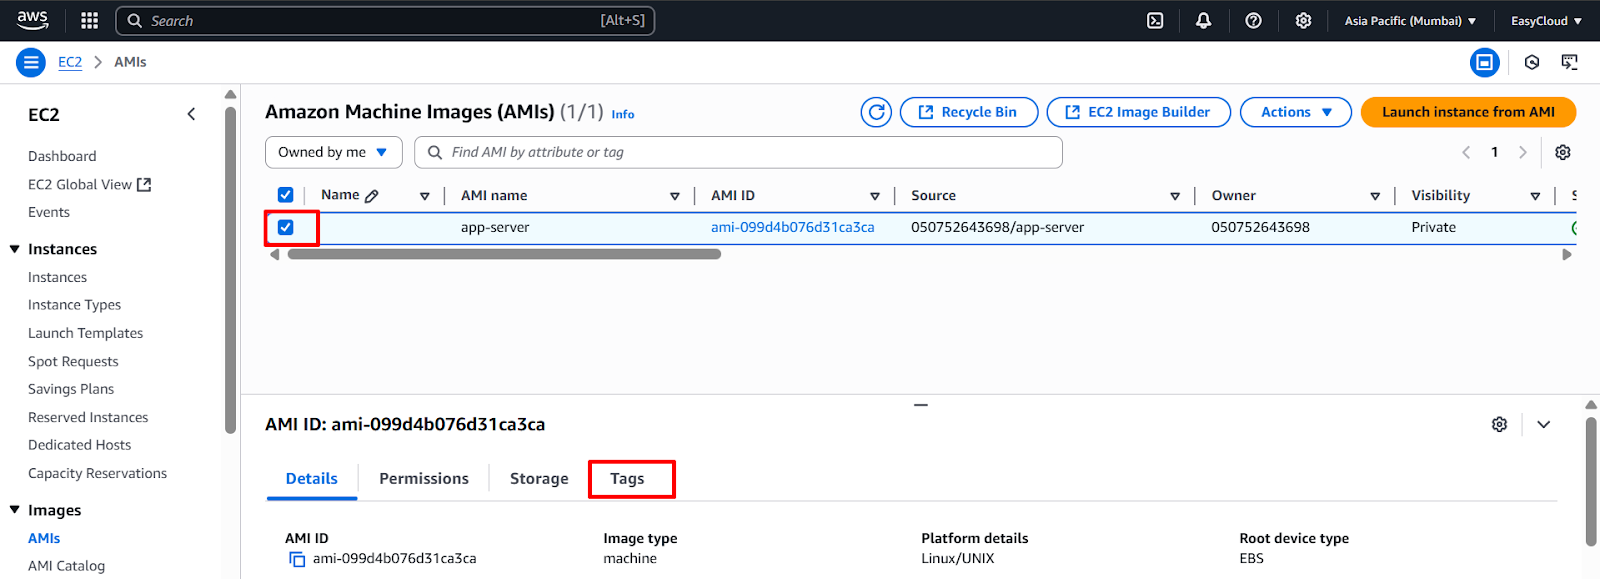This screenshot has height=579, width=1600.
Task: Open the EasyCloud account menu
Action: point(1546,20)
